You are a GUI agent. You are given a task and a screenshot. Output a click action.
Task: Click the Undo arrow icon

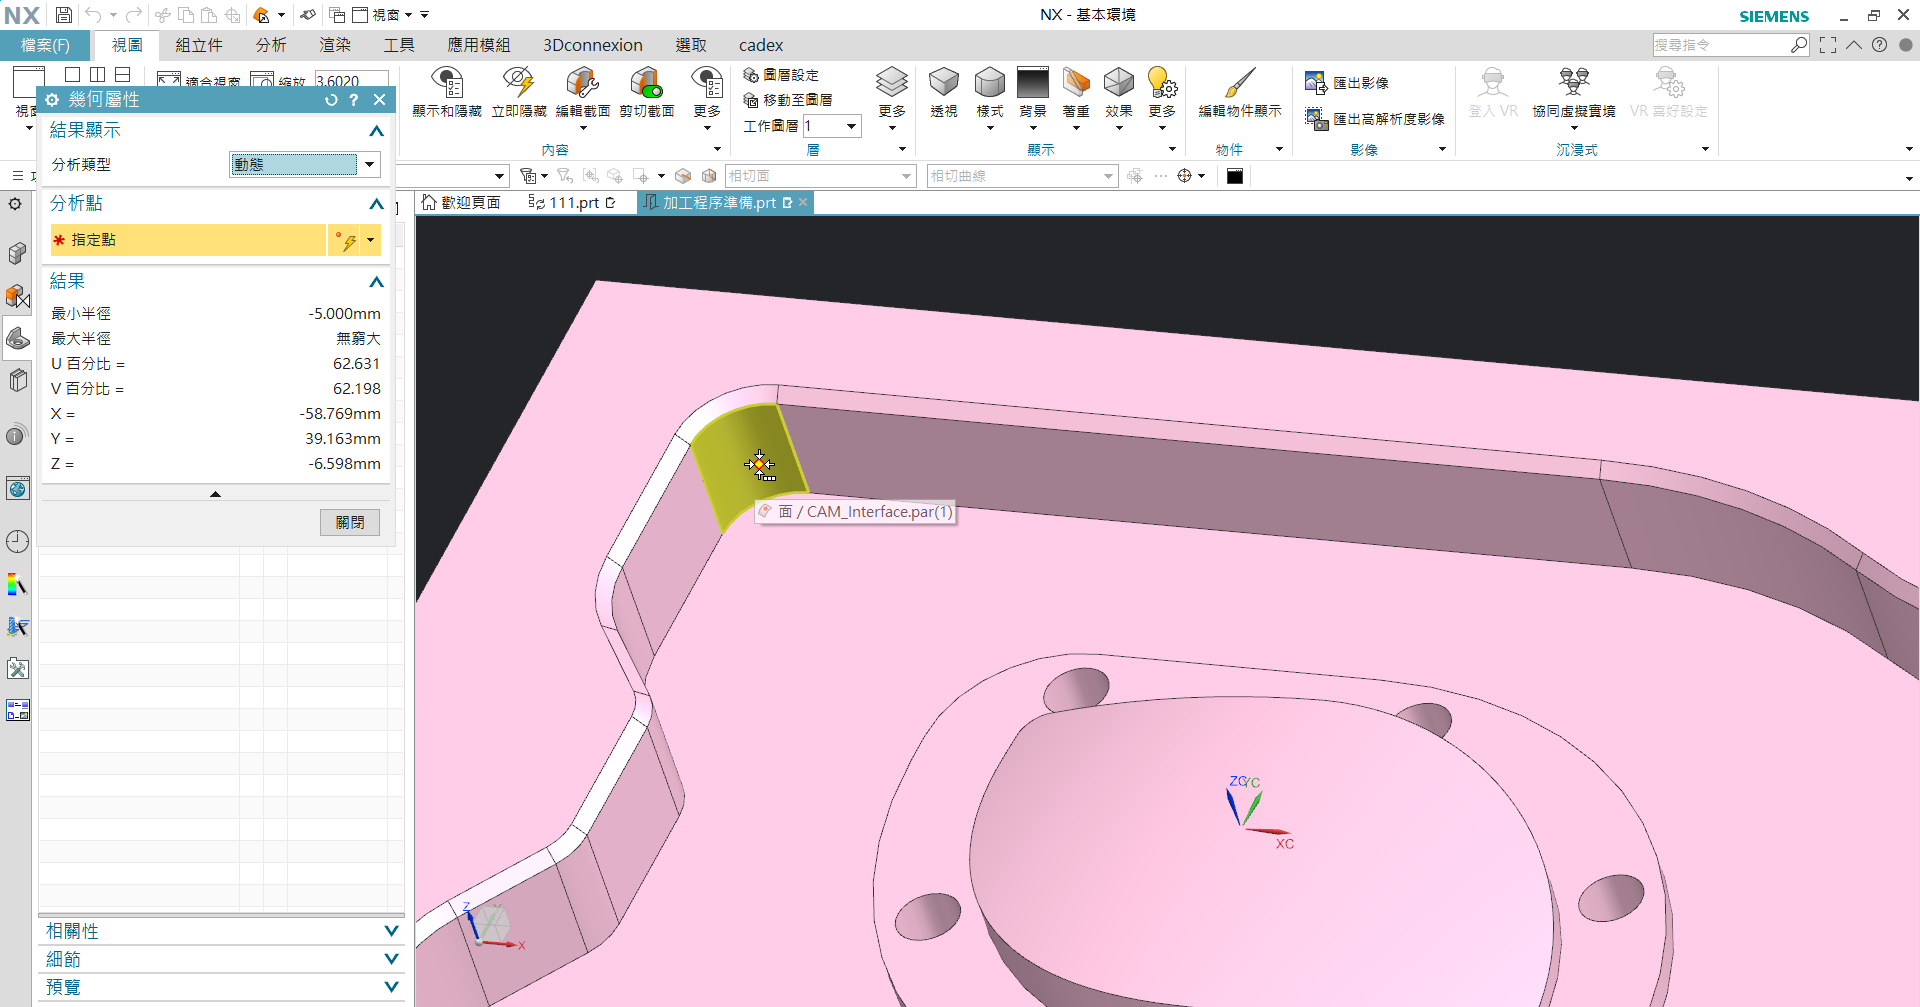93,15
